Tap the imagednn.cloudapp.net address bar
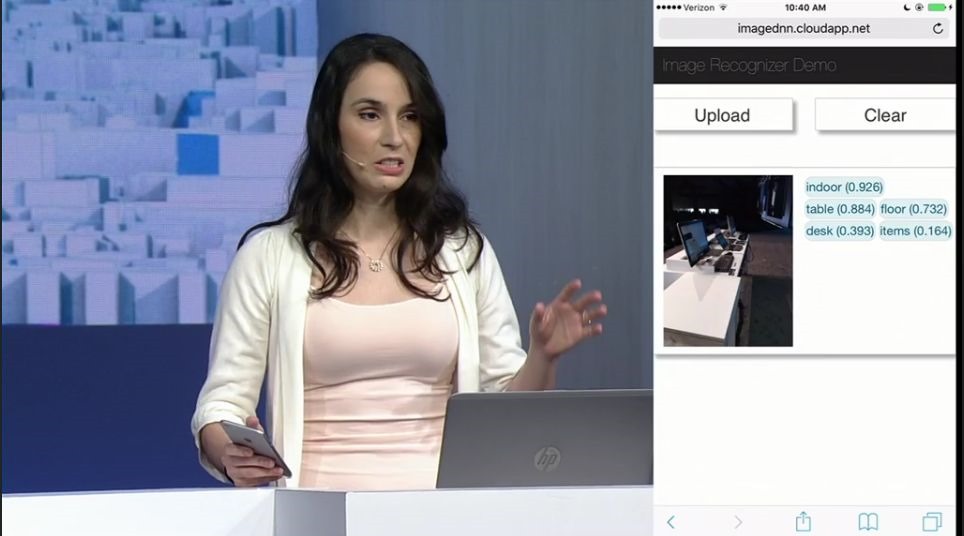Screen dimensions: 964x536 pyautogui.click(x=804, y=28)
